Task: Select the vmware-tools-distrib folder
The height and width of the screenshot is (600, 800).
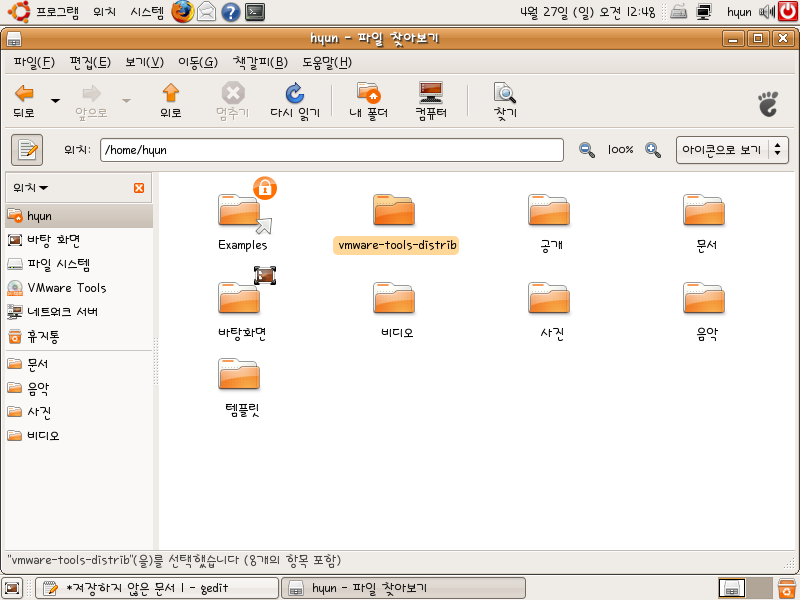Action: (x=394, y=210)
